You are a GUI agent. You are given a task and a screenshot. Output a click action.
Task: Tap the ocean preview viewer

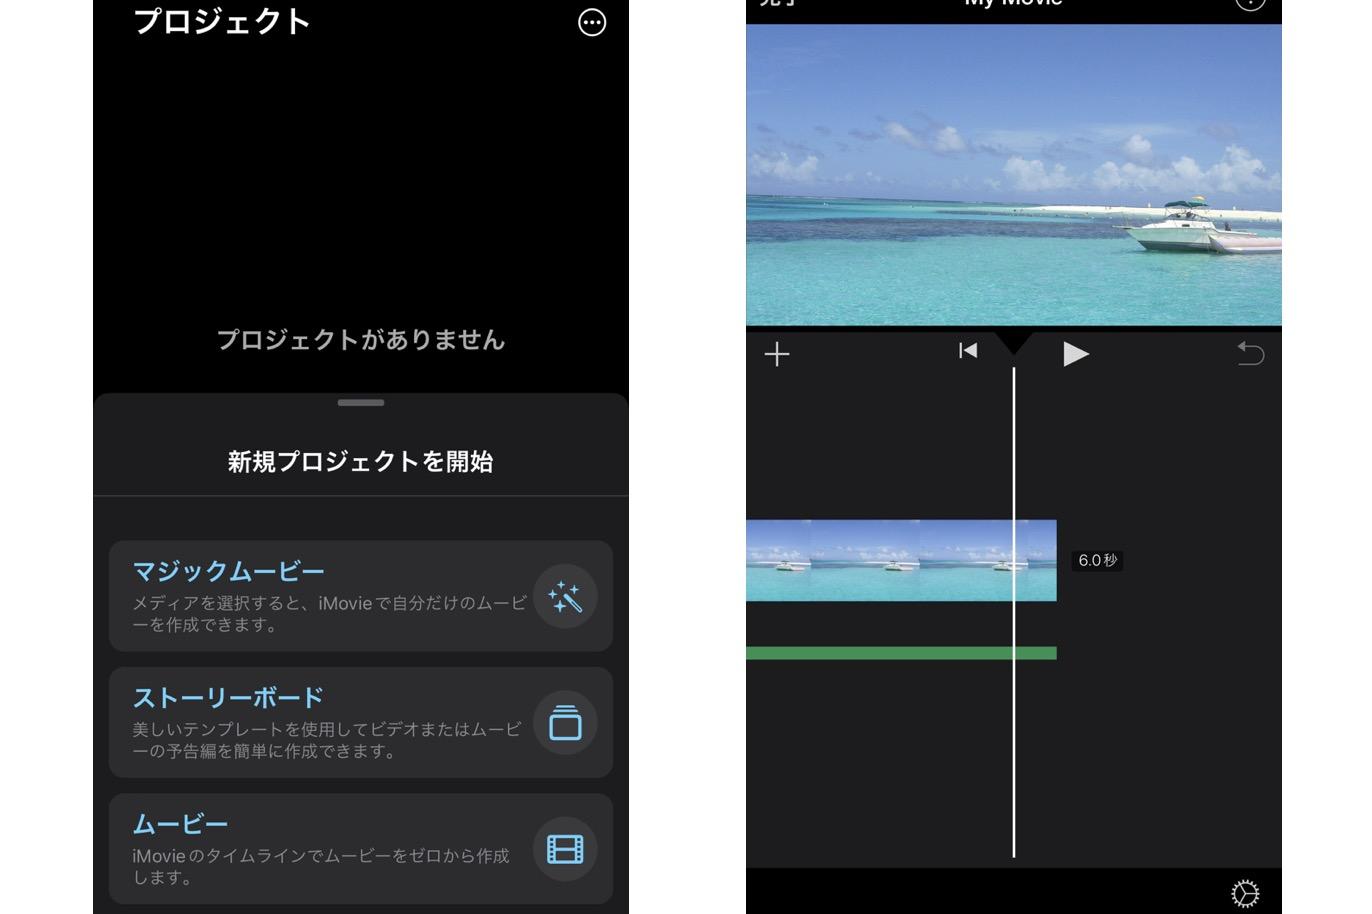(1014, 175)
